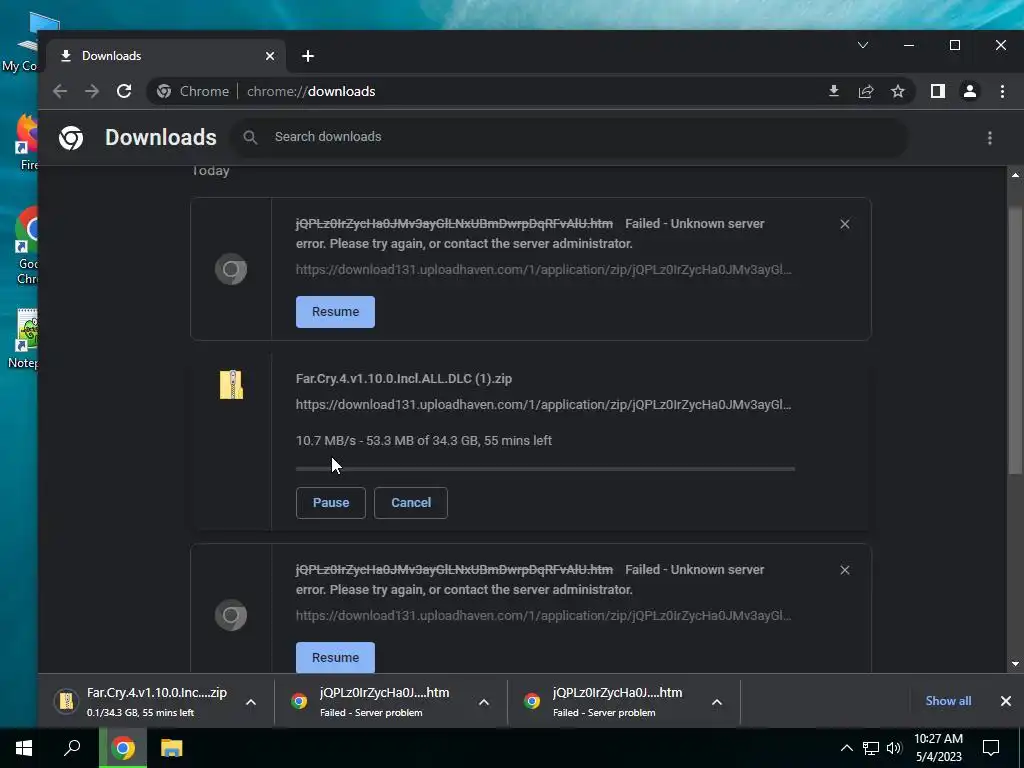Click the scrollbar up arrow
The height and width of the screenshot is (768, 1024).
tap(1015, 175)
